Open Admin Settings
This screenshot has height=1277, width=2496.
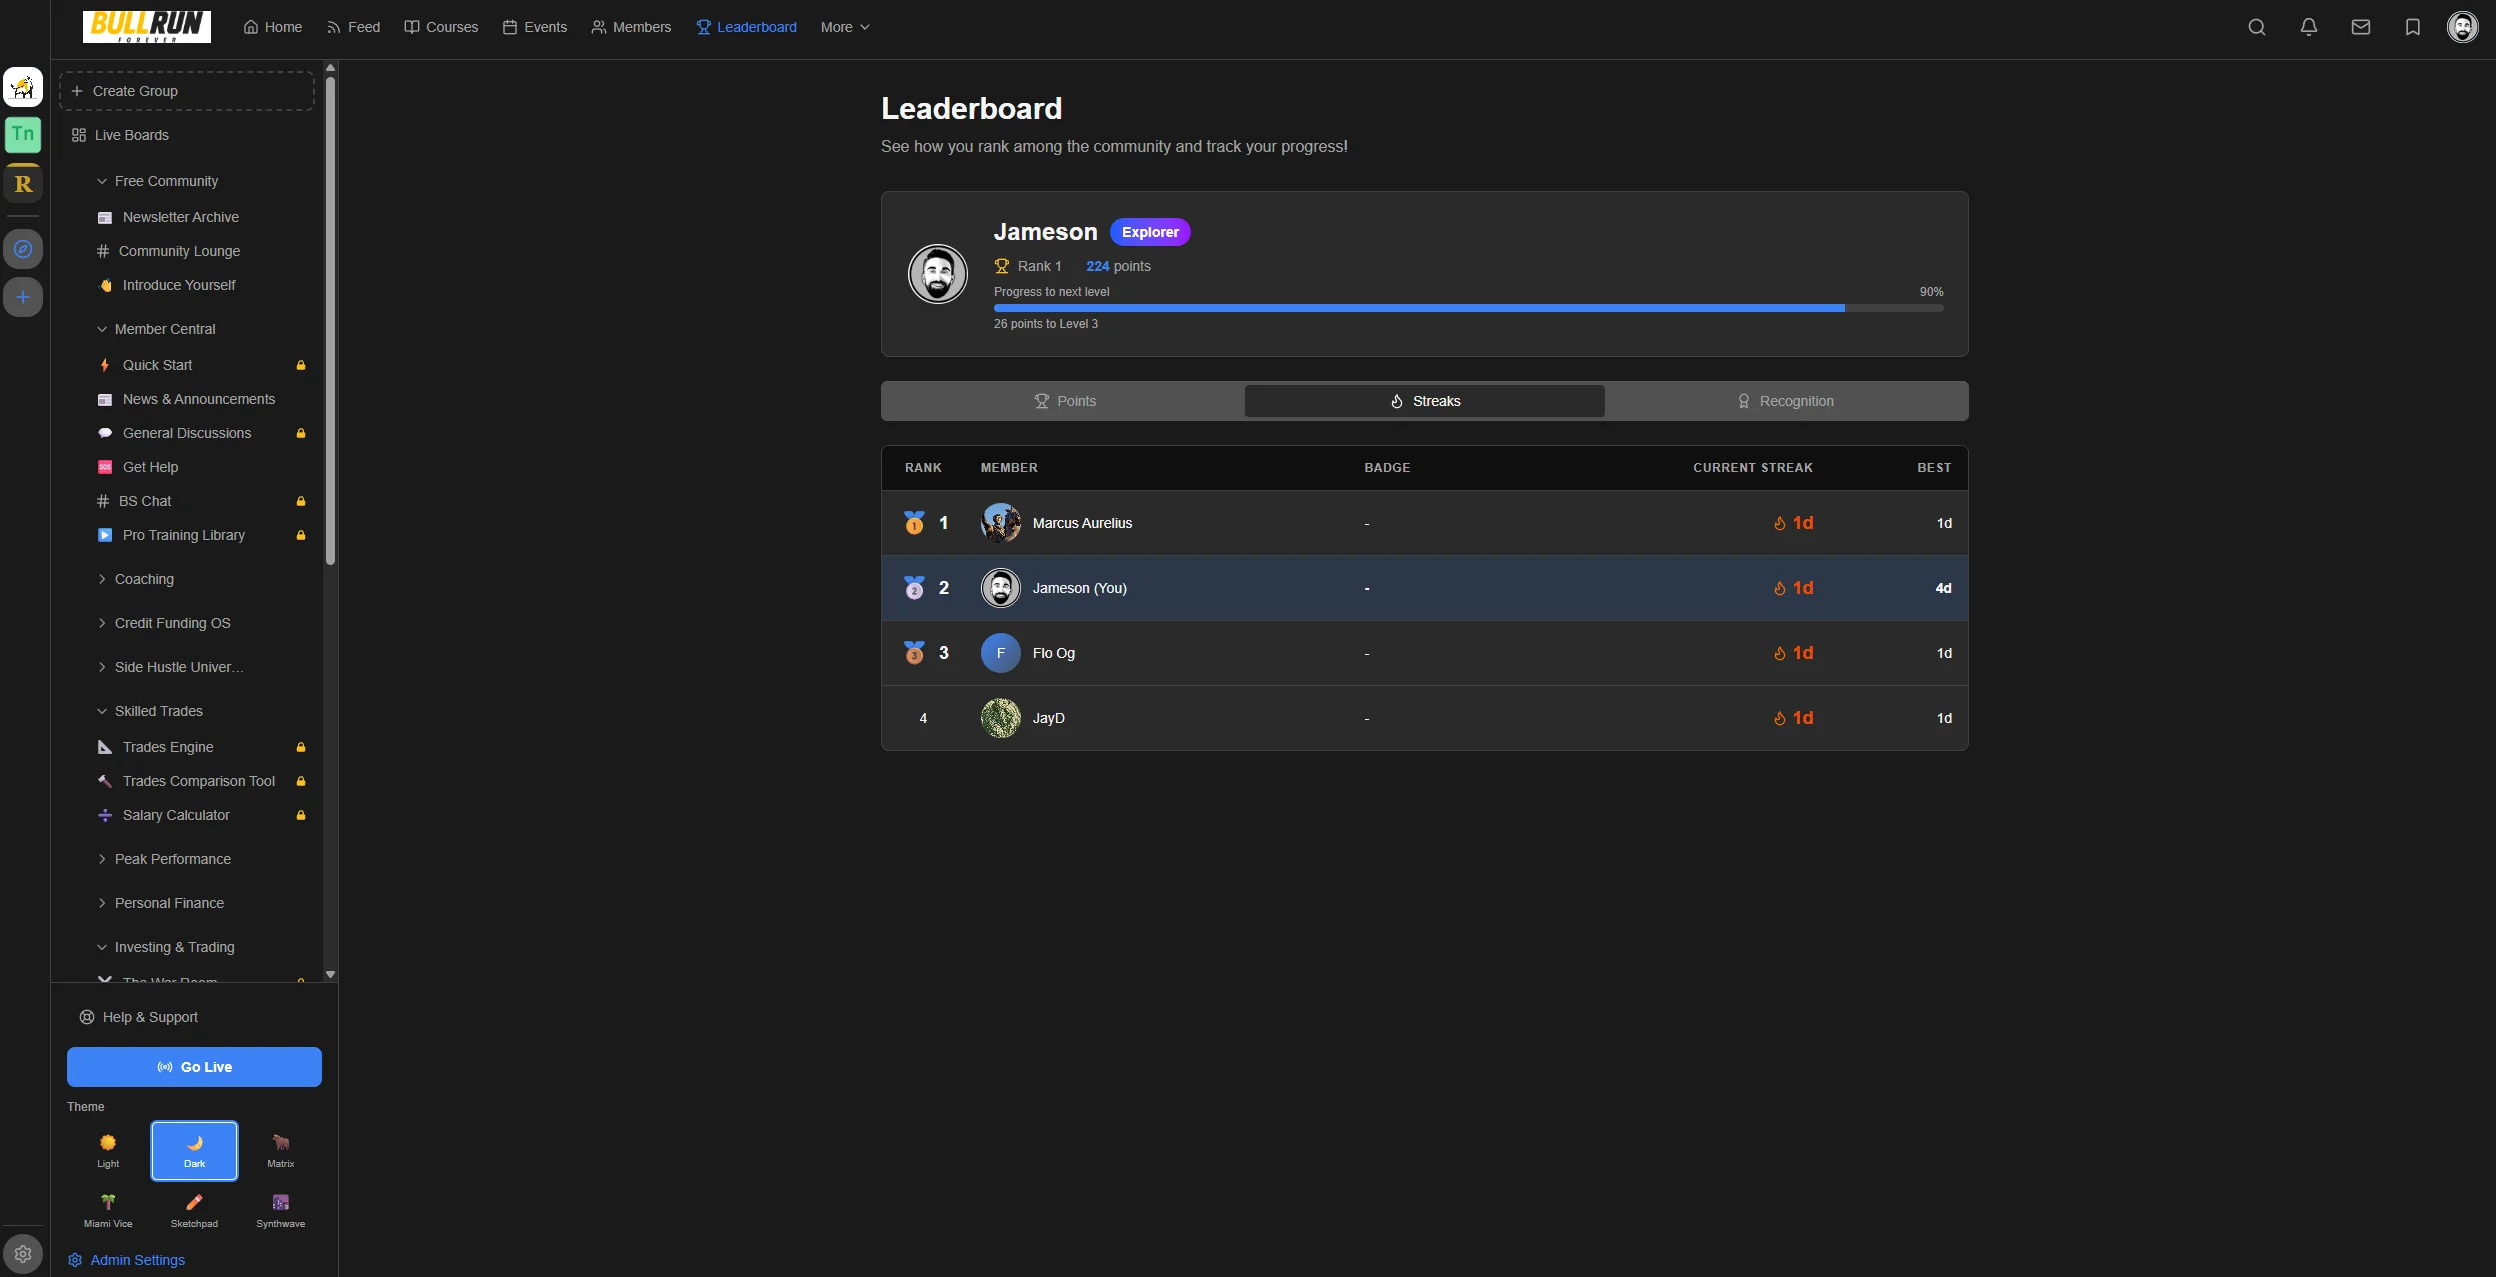[127, 1260]
